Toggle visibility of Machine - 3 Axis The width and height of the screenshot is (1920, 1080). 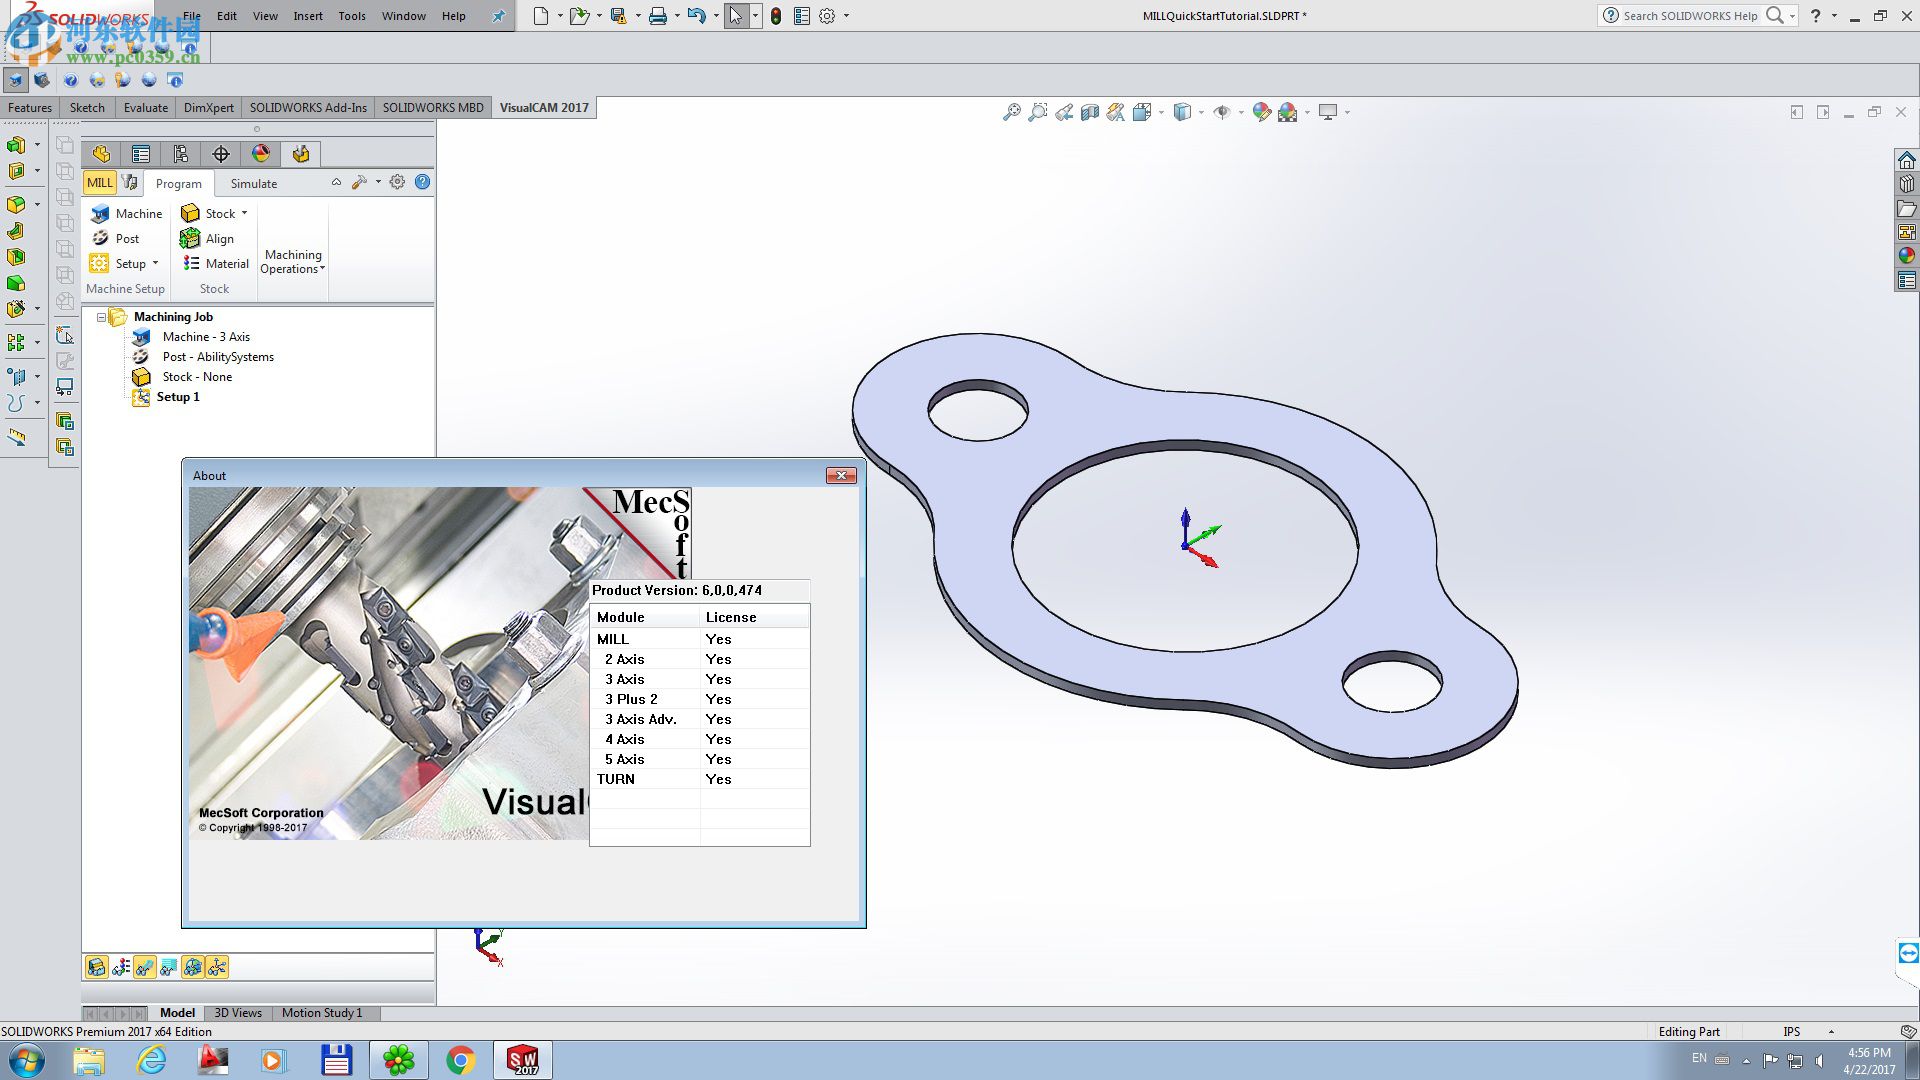tap(141, 336)
